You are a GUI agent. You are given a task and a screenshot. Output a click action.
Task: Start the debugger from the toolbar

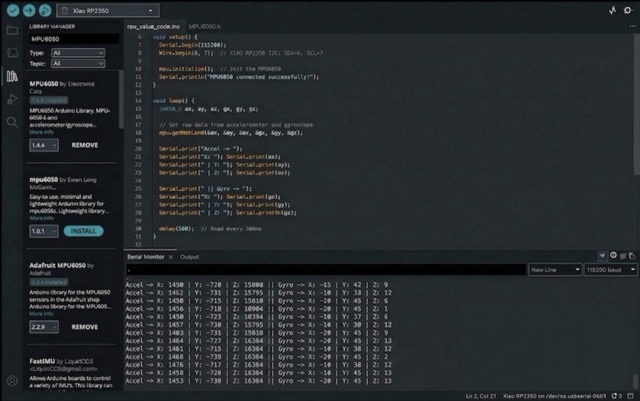tap(45, 10)
